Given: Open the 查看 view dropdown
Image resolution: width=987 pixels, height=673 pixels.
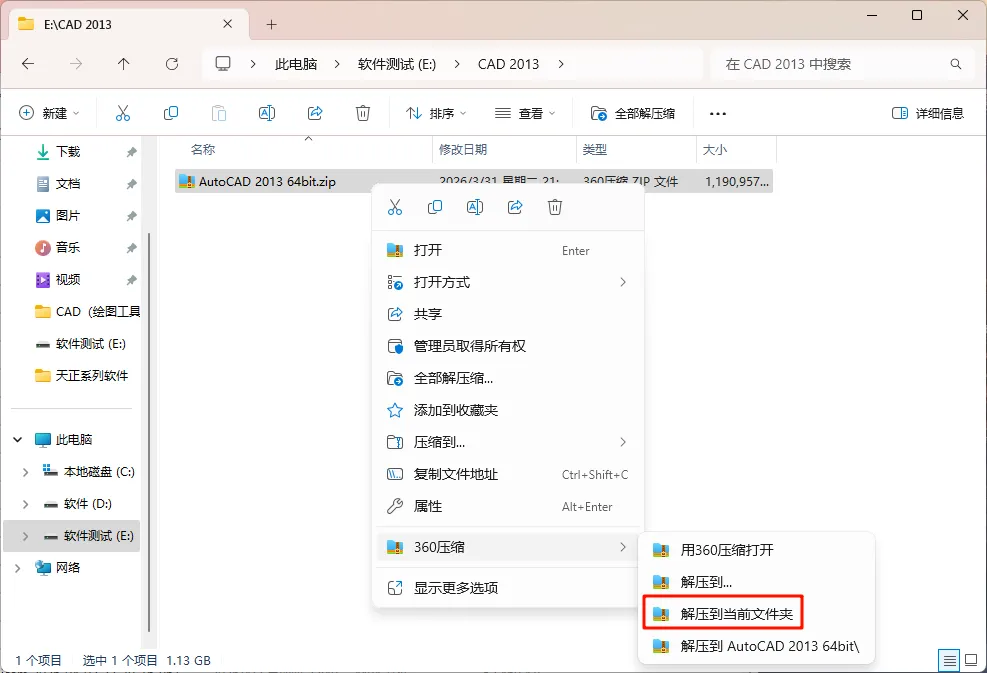Looking at the screenshot, I should [525, 113].
